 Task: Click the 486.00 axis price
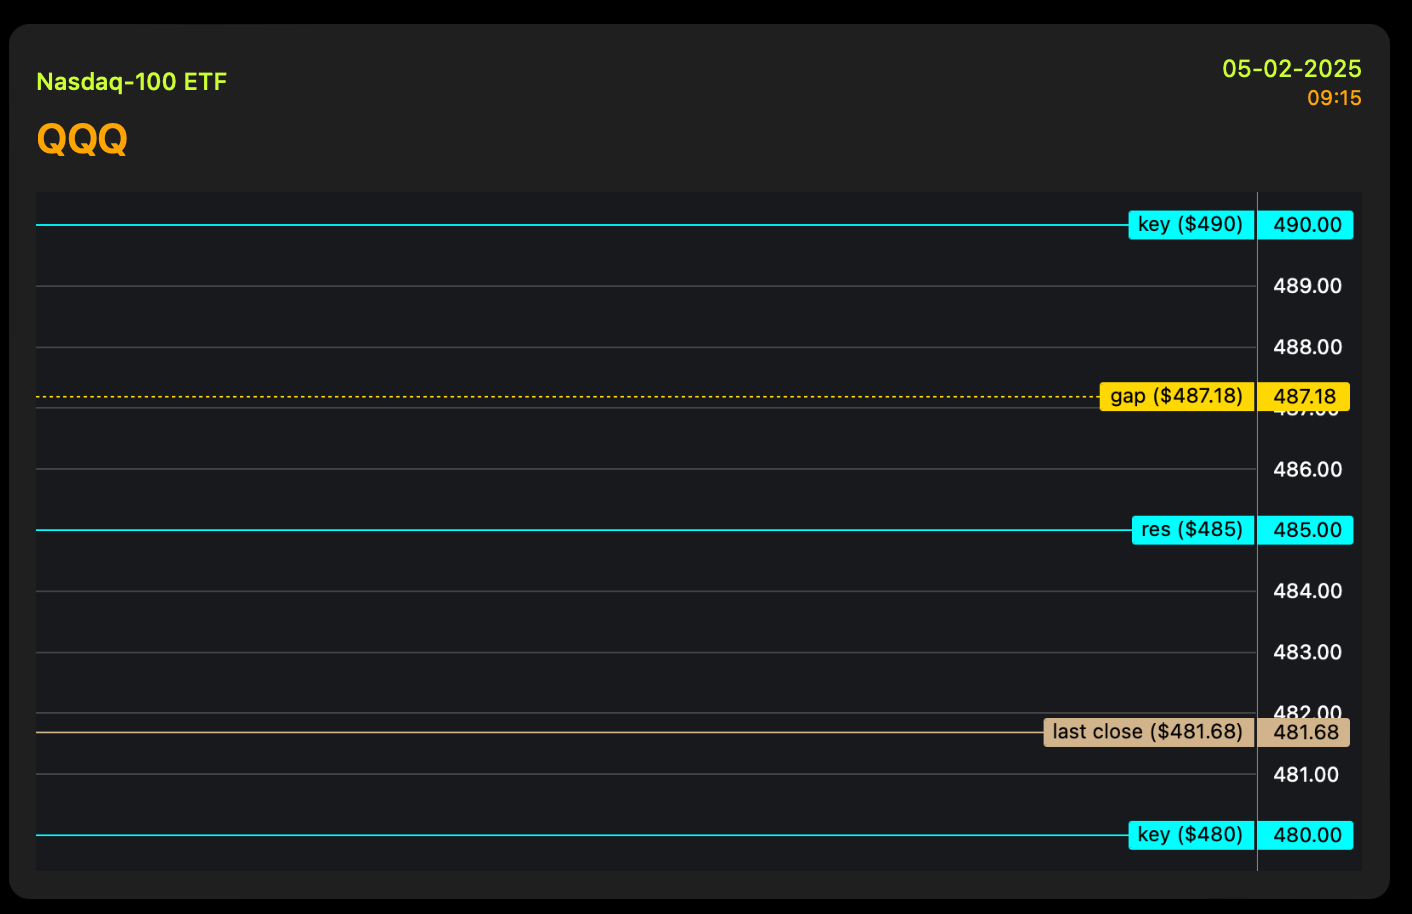pyautogui.click(x=1307, y=469)
